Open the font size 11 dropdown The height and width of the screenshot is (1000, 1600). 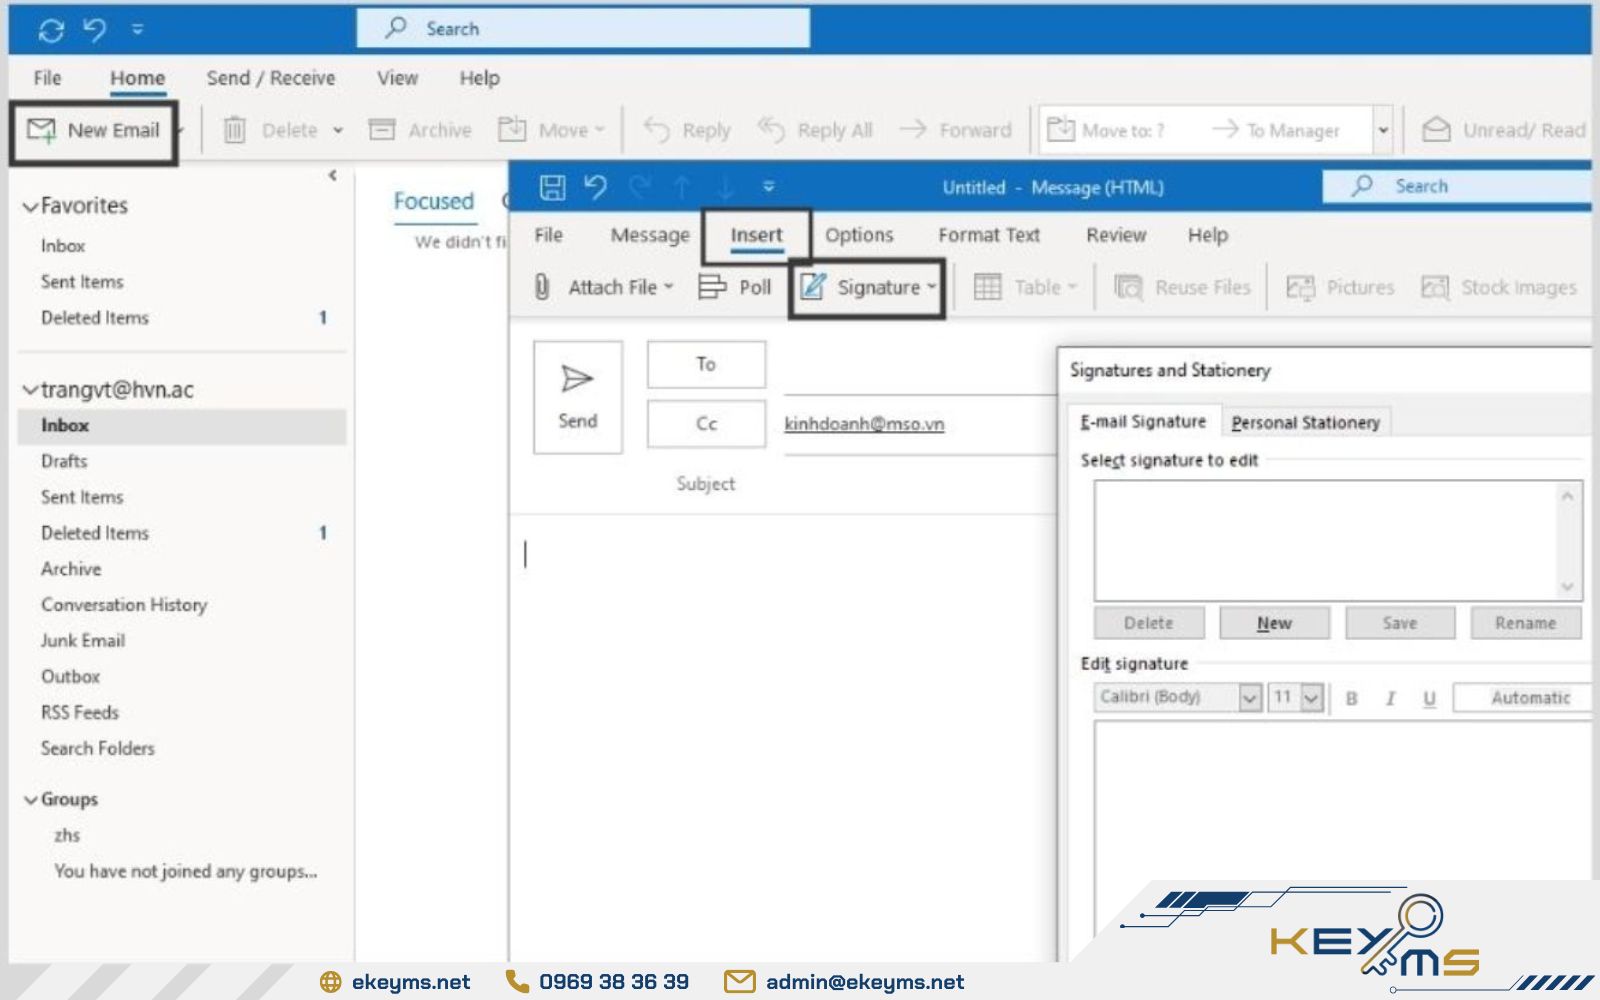pyautogui.click(x=1313, y=697)
